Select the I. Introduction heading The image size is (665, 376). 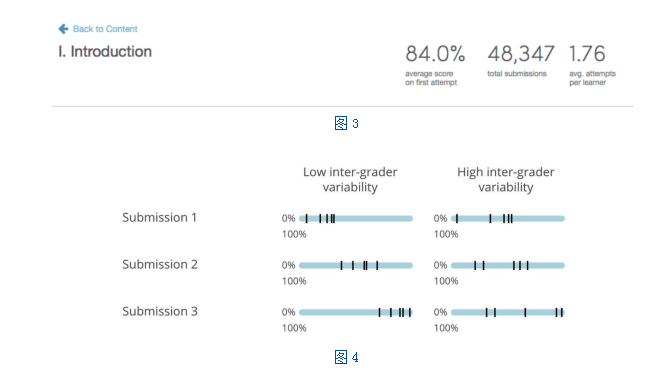[105, 52]
